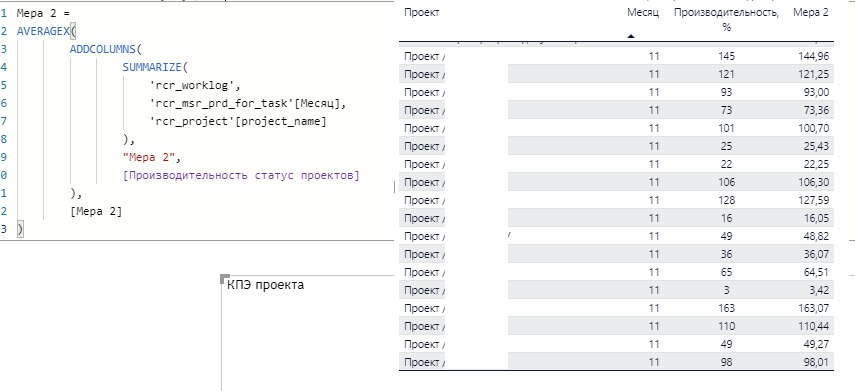Click the productivity cell showing 3
855x391 pixels.
[x=726, y=290]
